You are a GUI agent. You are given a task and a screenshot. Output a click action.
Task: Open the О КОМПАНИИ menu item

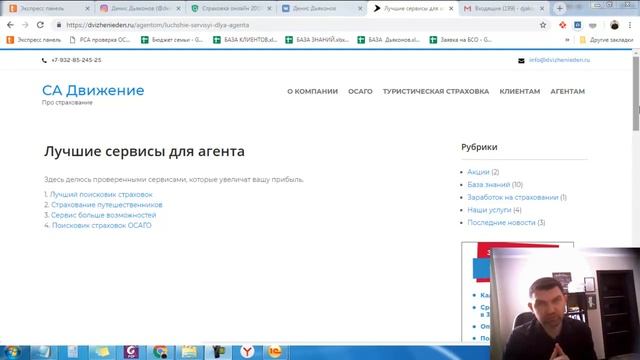coord(312,91)
